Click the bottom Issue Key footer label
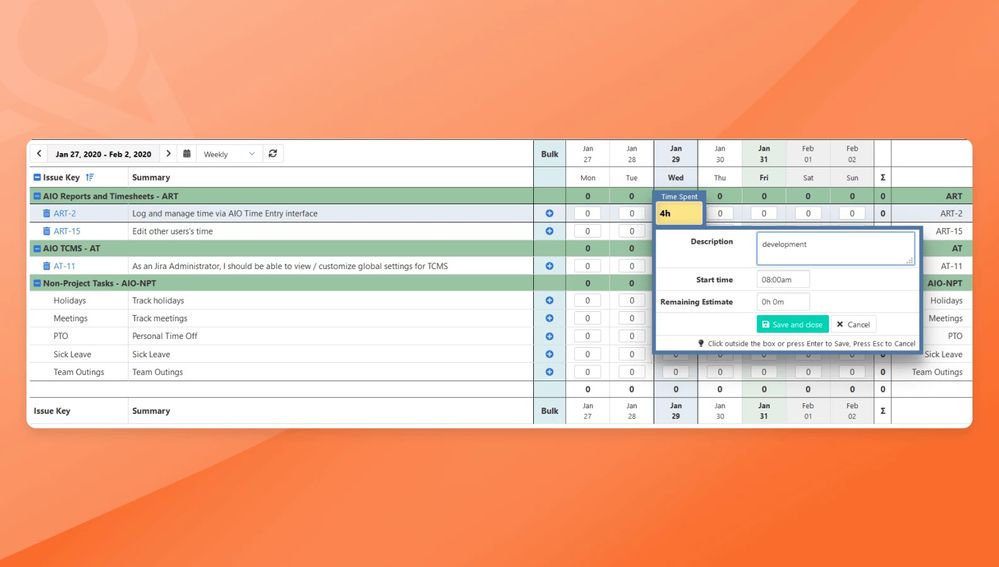The image size is (999, 567). 52,411
